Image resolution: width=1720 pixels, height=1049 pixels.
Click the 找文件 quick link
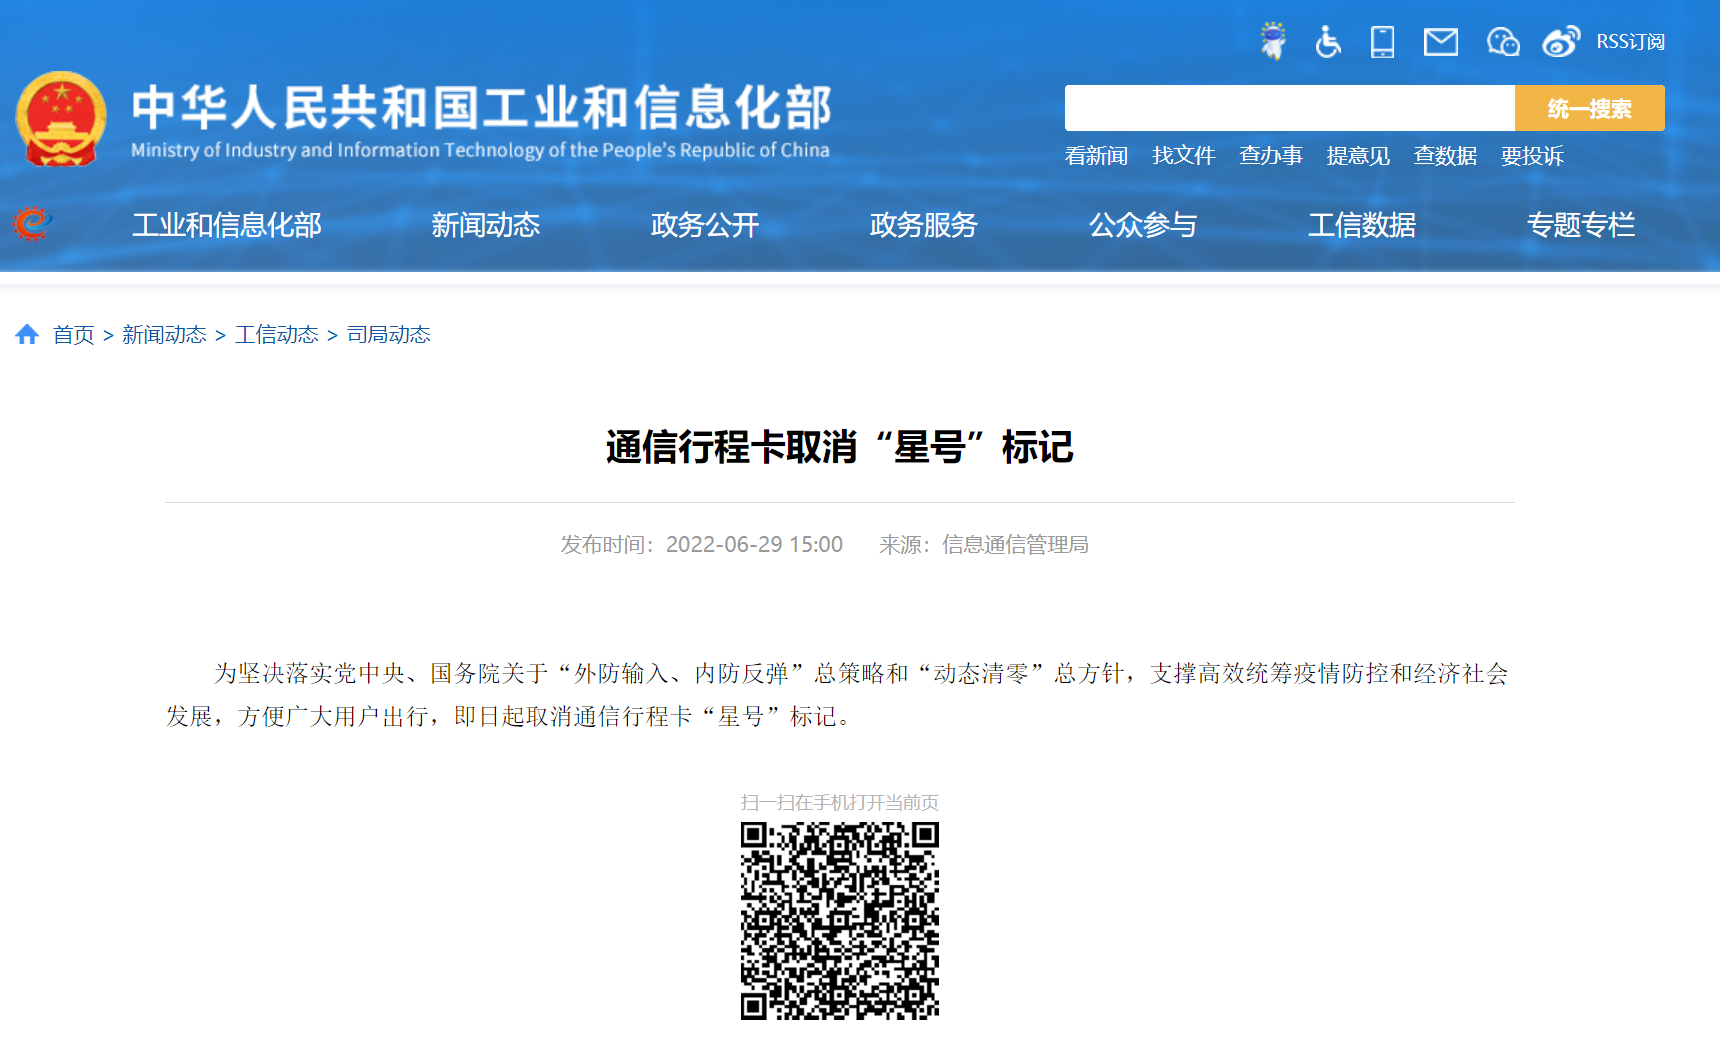pos(1183,156)
